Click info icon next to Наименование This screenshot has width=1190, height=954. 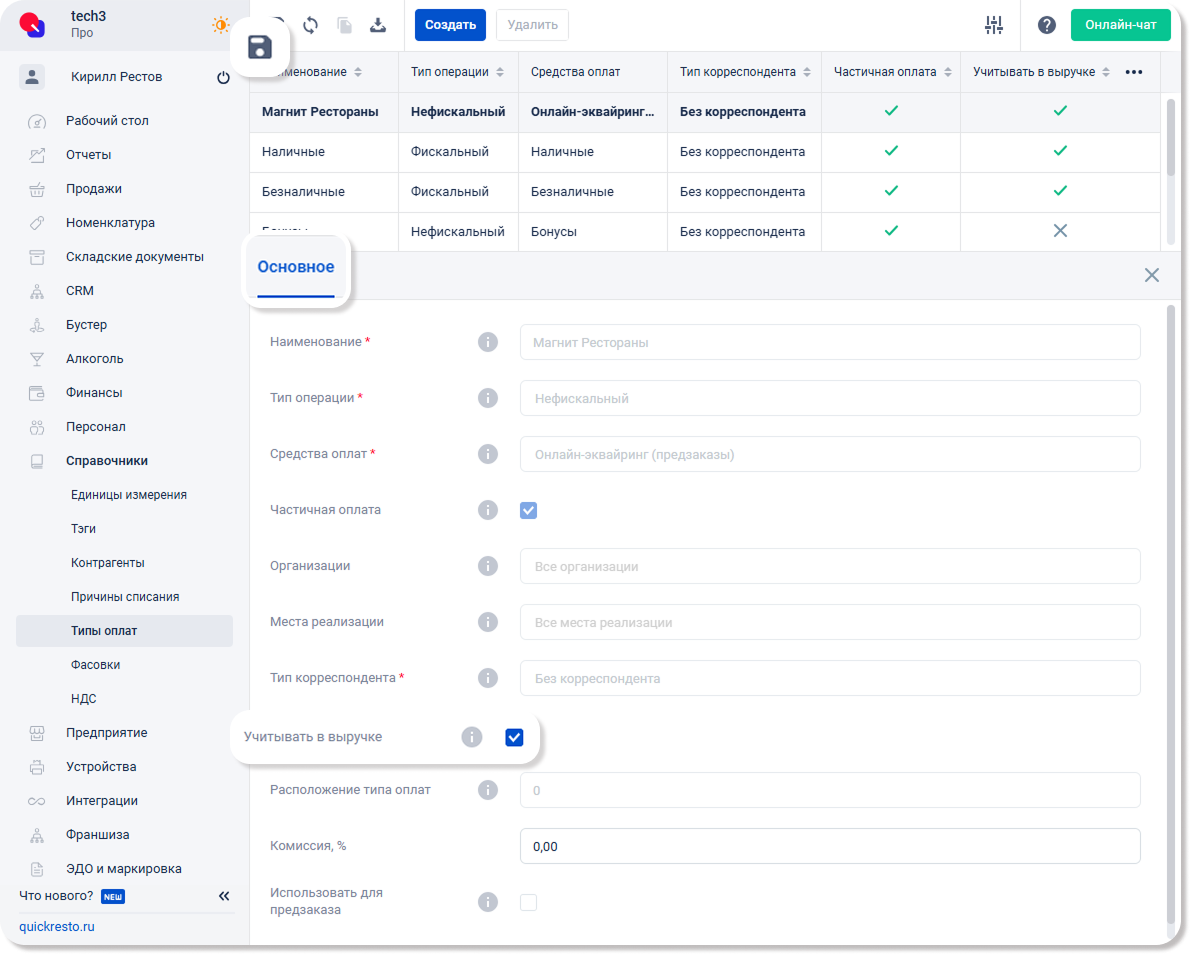click(487, 342)
